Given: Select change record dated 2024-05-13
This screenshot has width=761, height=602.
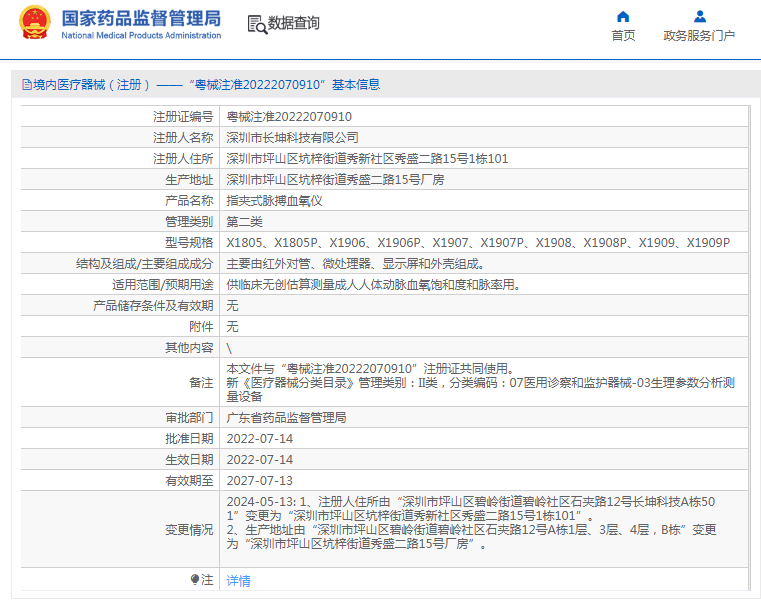Looking at the screenshot, I should [x=471, y=523].
